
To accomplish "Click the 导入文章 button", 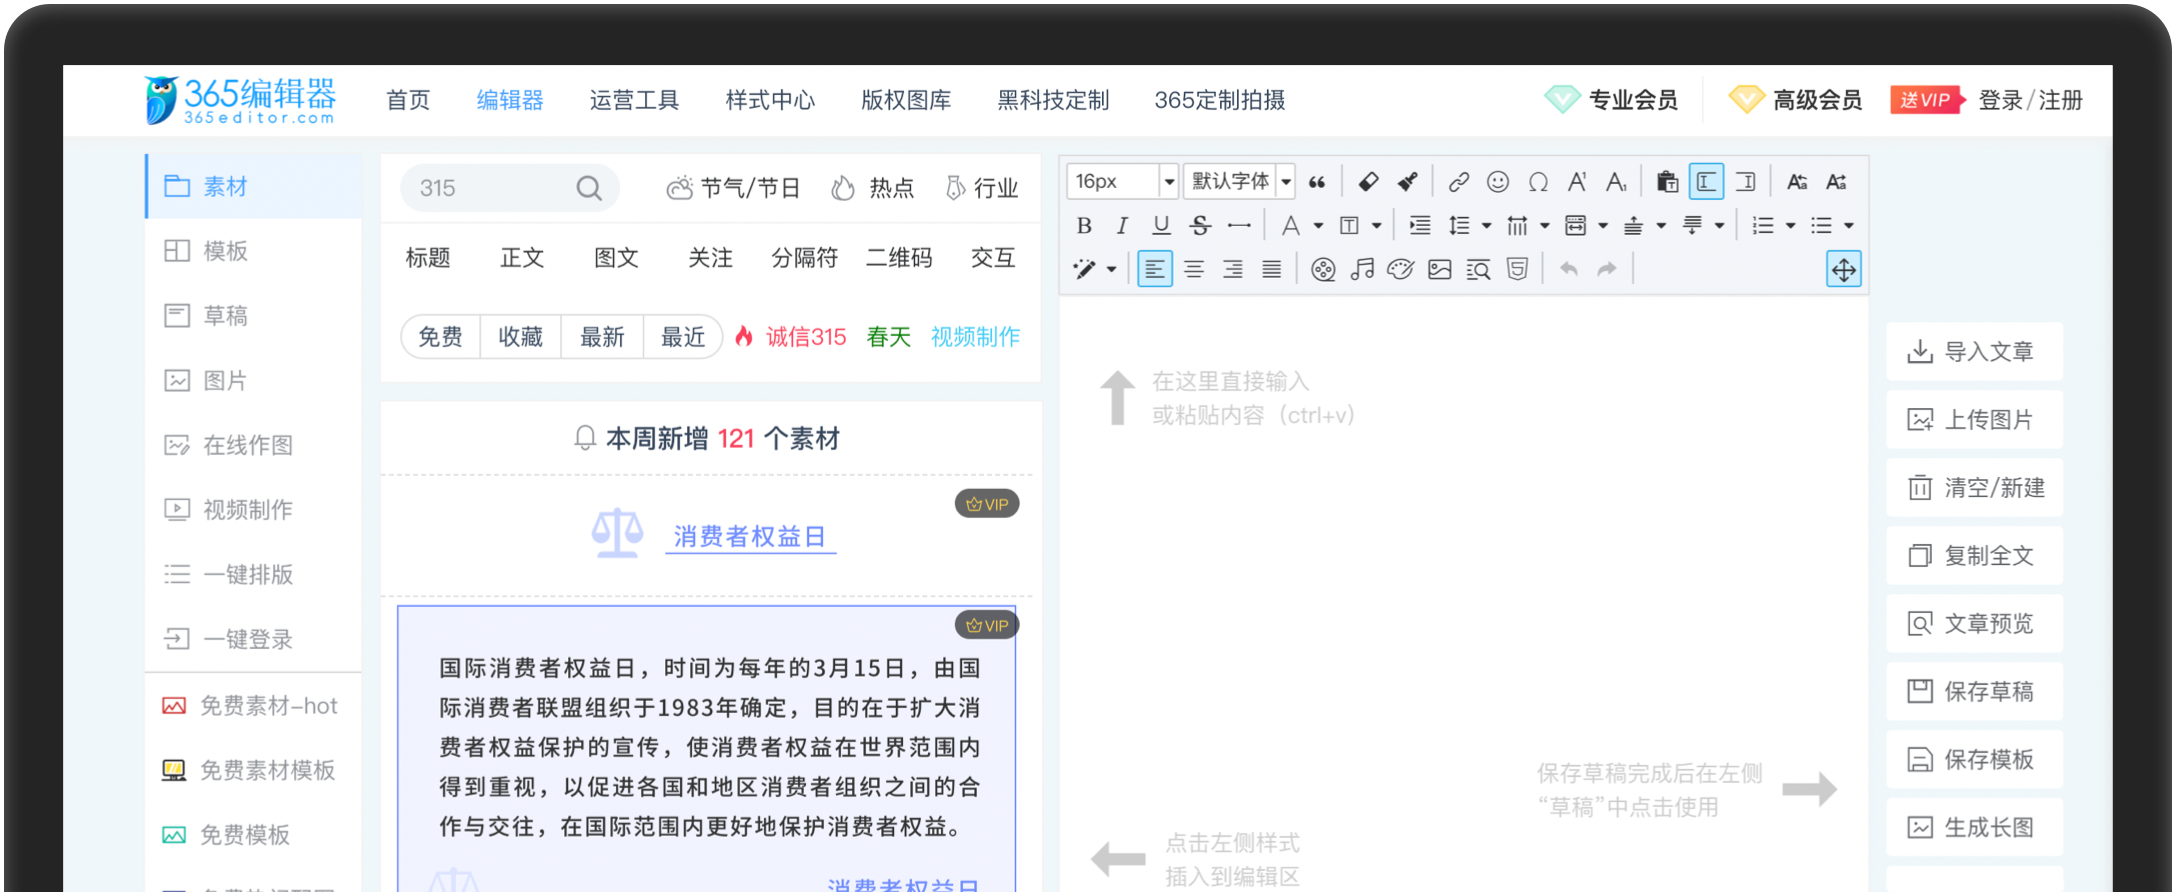I will (1974, 352).
